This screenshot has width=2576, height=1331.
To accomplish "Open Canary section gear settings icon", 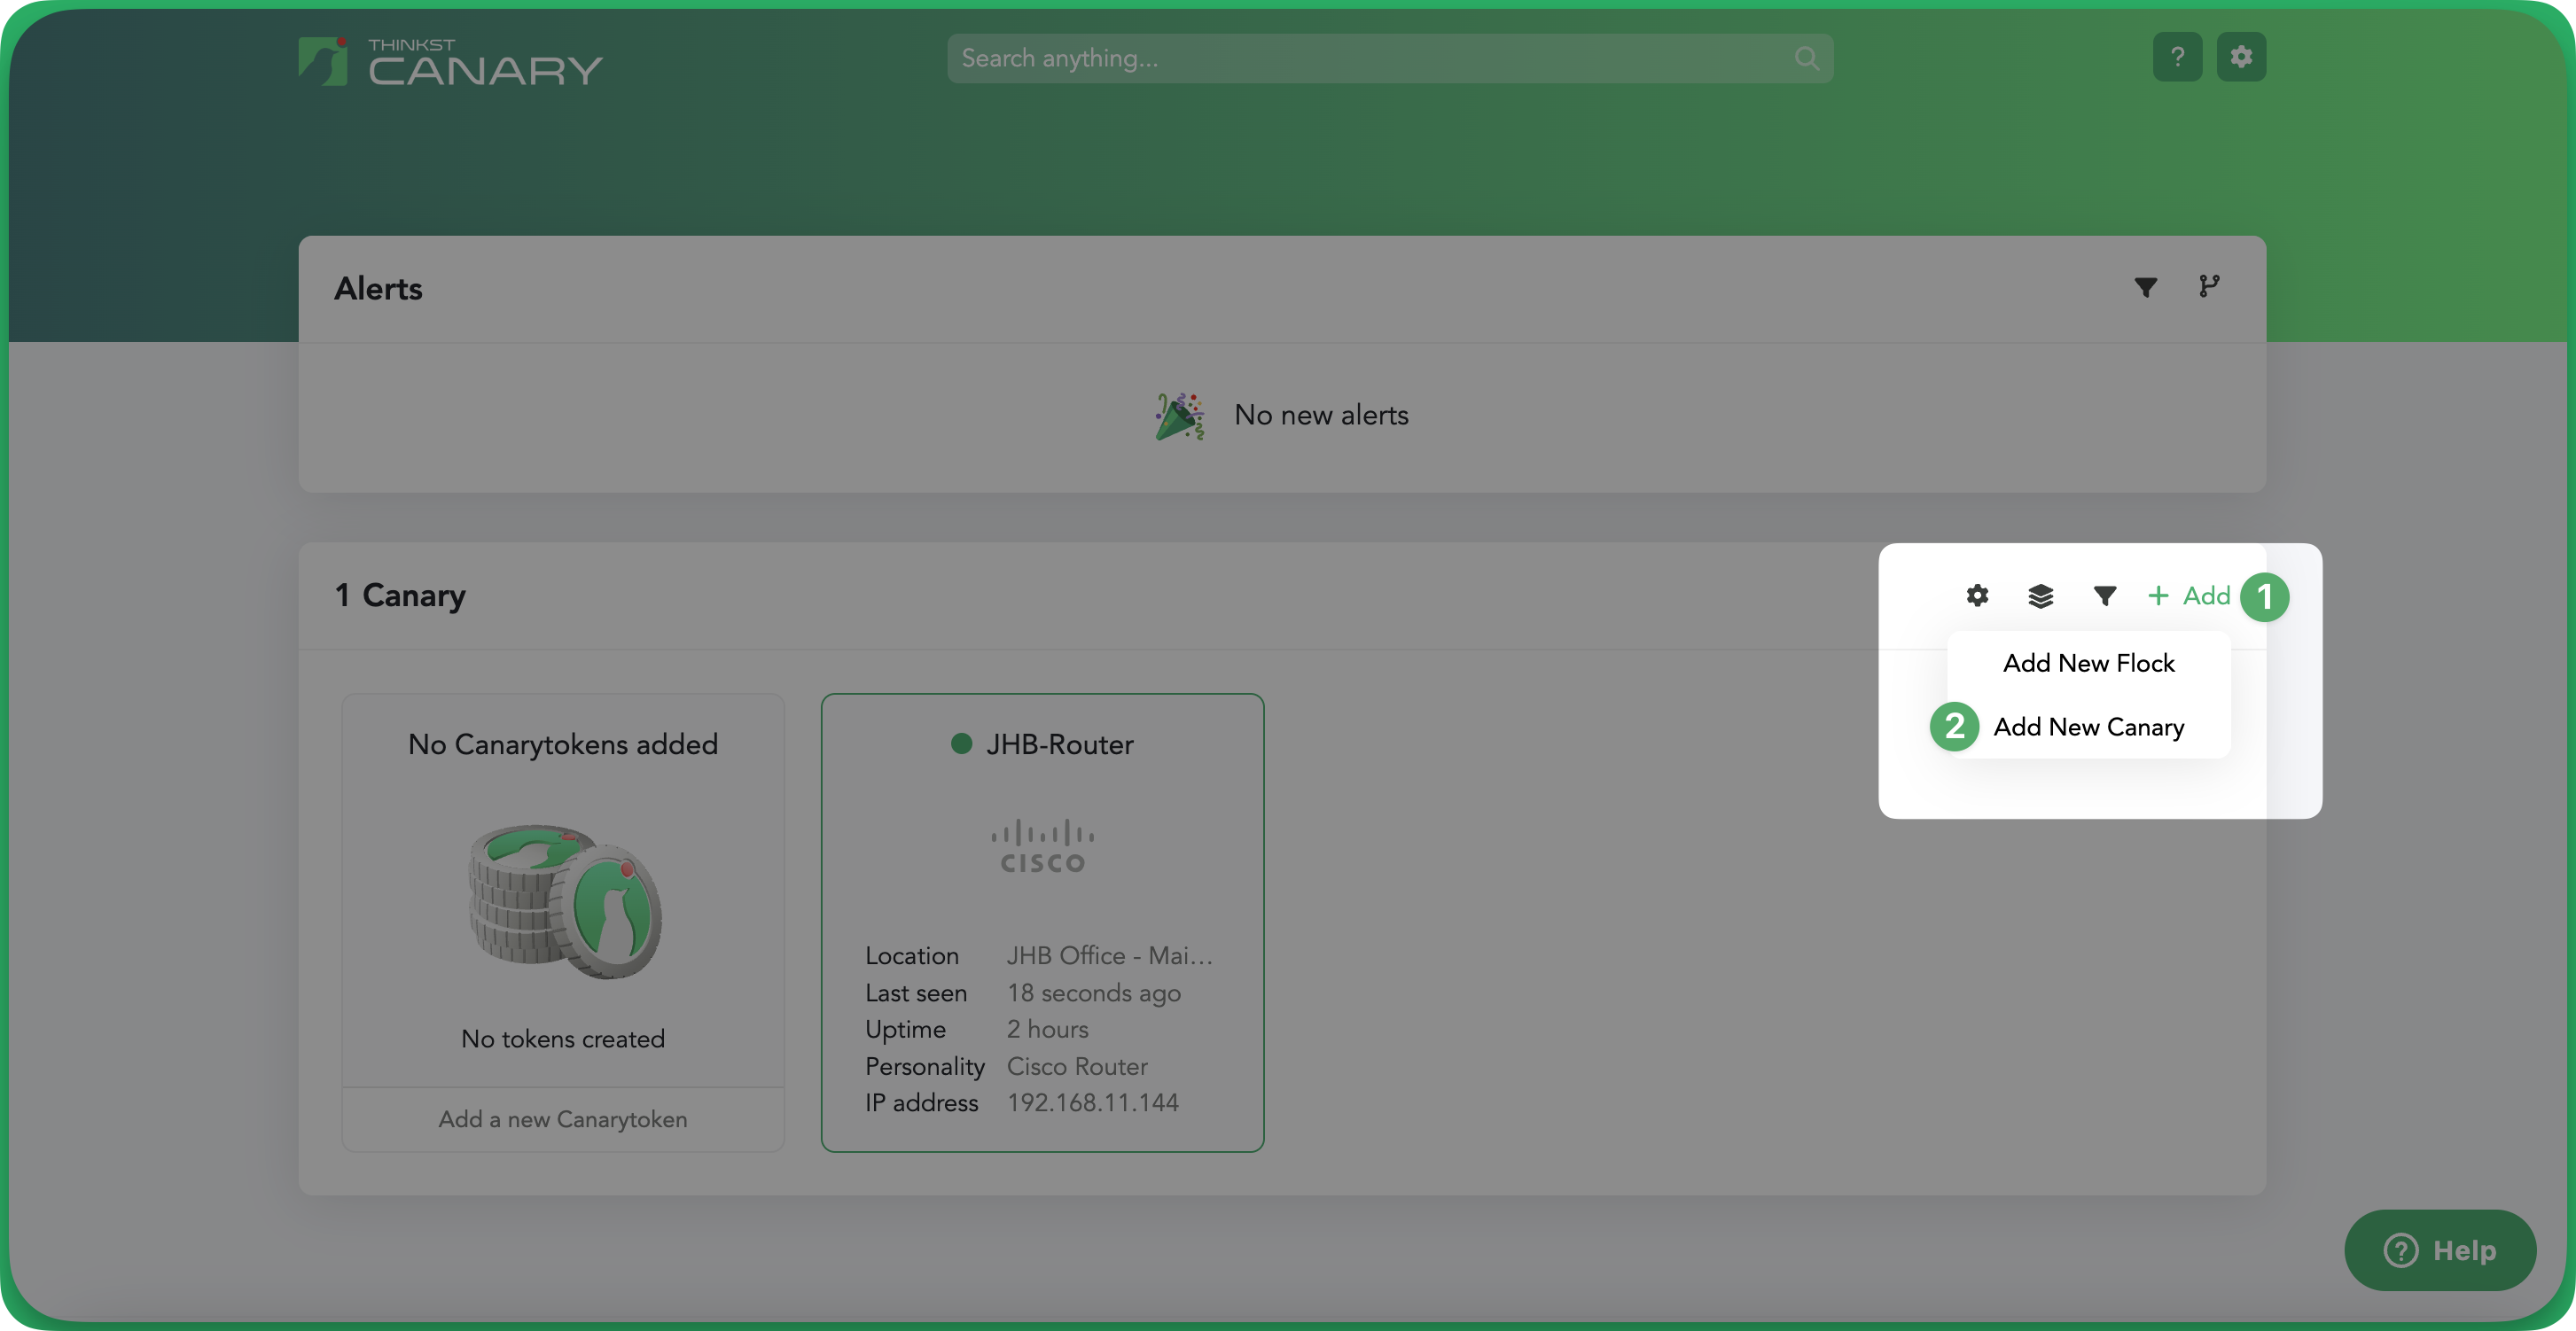I will [1977, 596].
